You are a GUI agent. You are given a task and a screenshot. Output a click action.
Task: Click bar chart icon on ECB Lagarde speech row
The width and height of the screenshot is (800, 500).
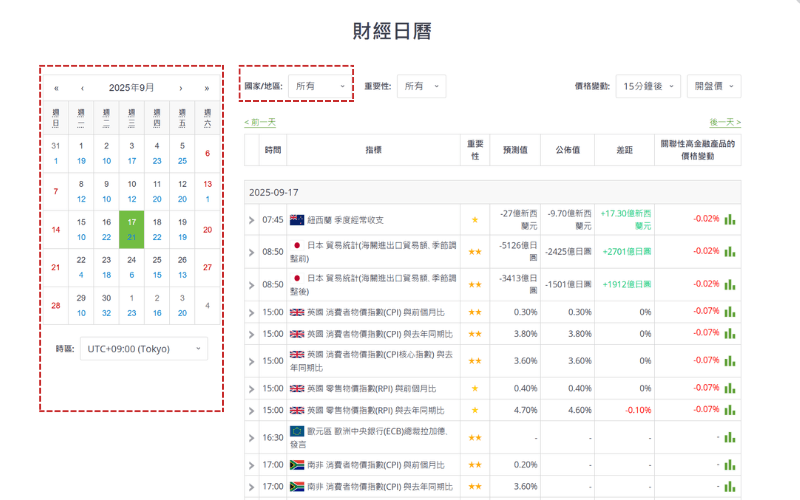click(x=729, y=437)
